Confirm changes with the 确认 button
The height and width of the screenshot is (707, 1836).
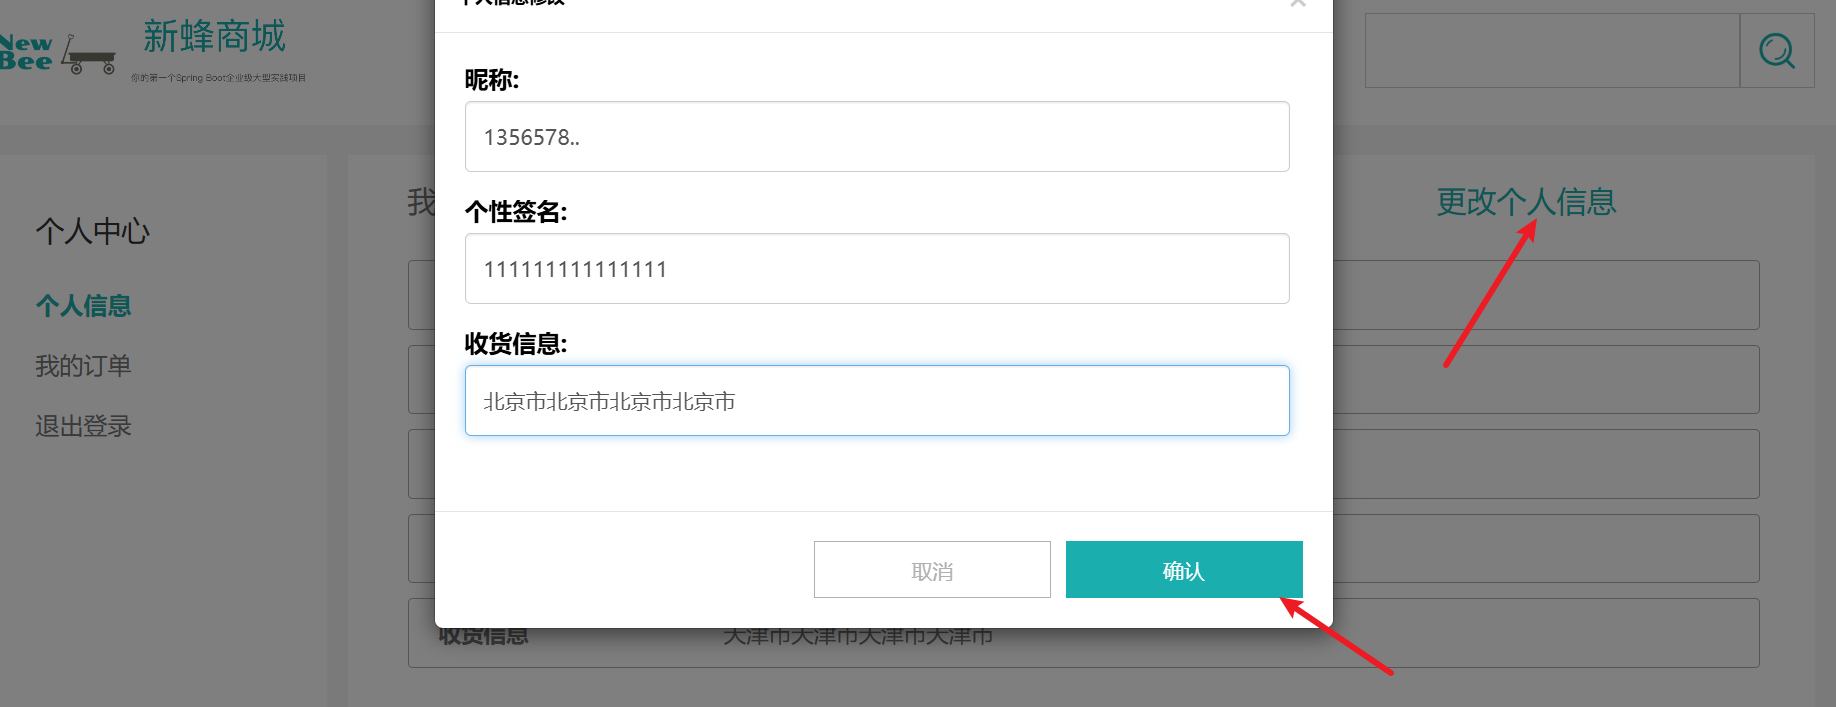click(1184, 570)
